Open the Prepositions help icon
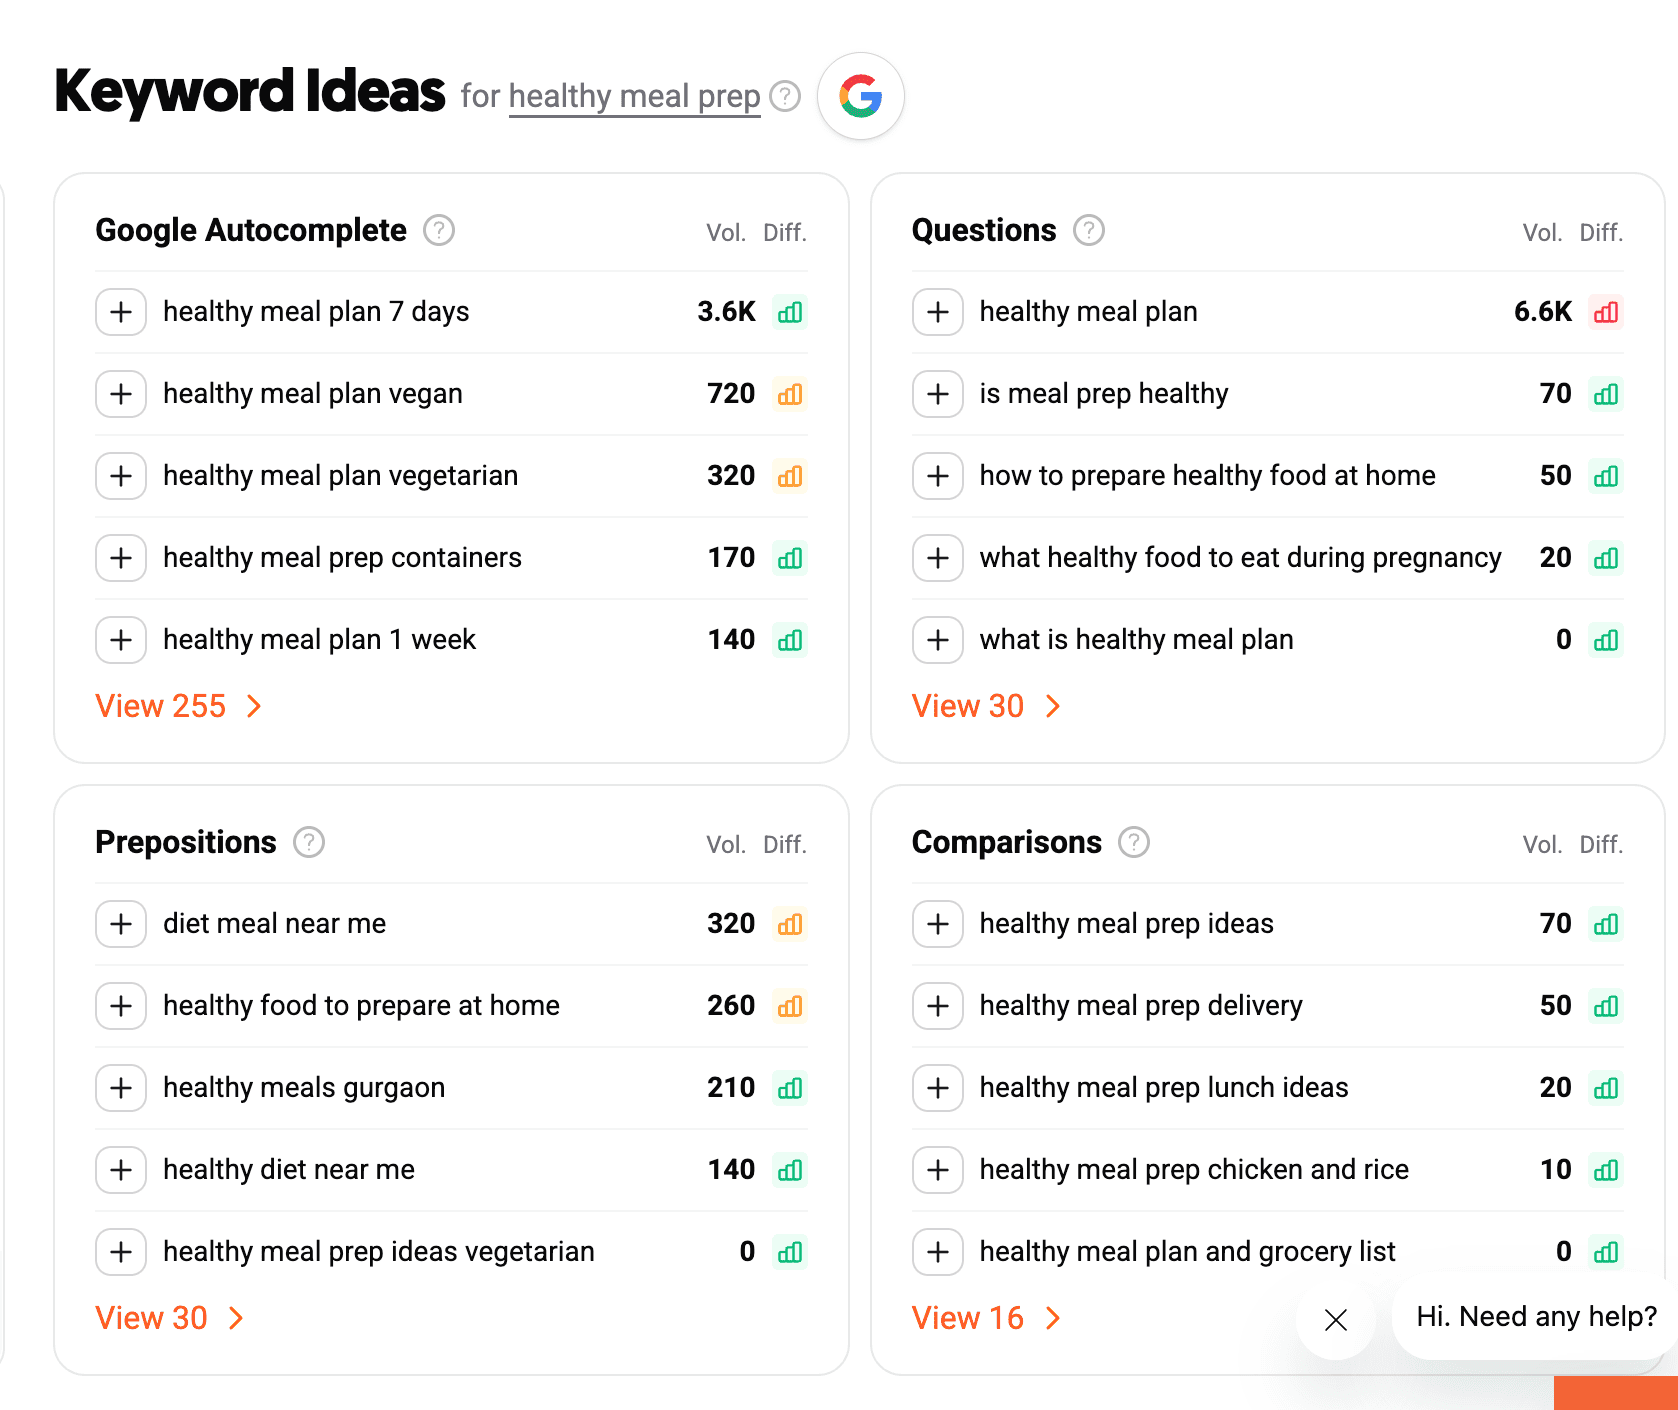 point(309,842)
